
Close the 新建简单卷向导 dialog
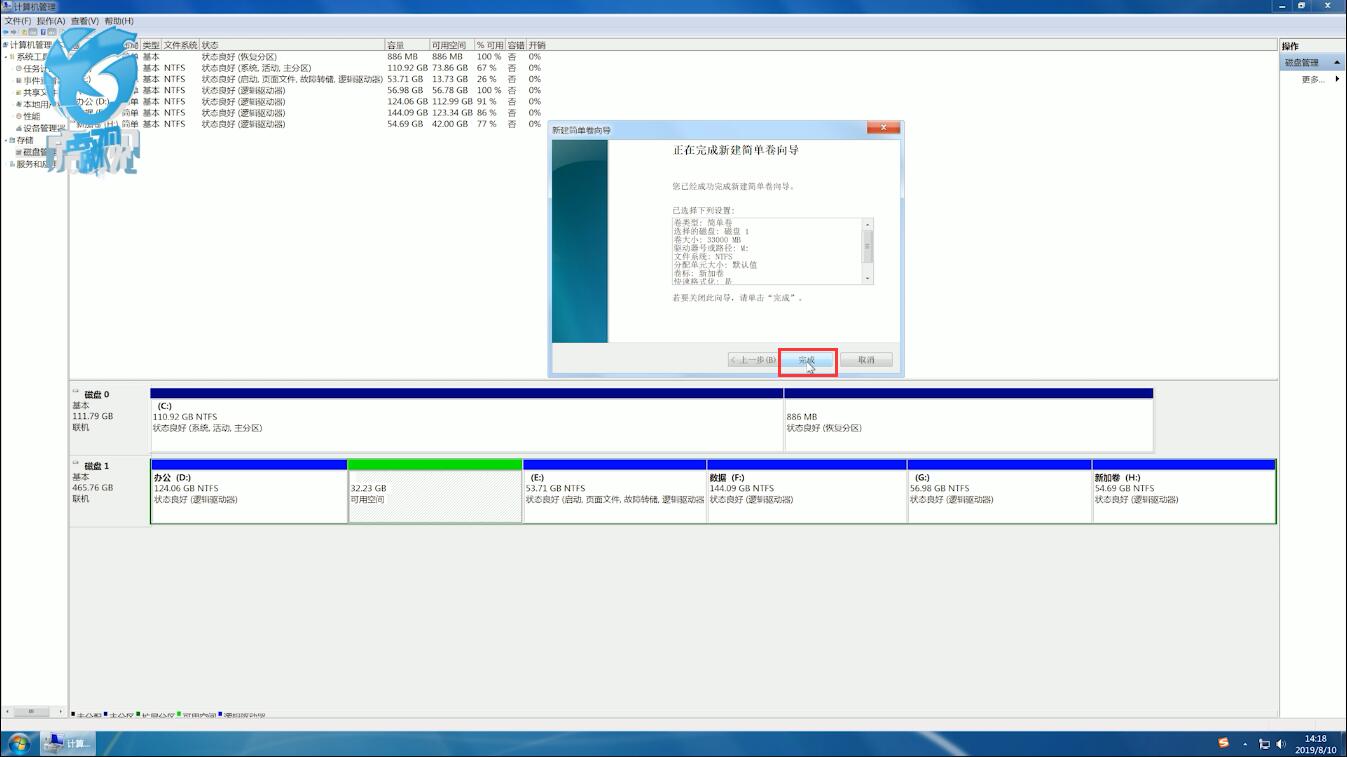pyautogui.click(x=883, y=128)
